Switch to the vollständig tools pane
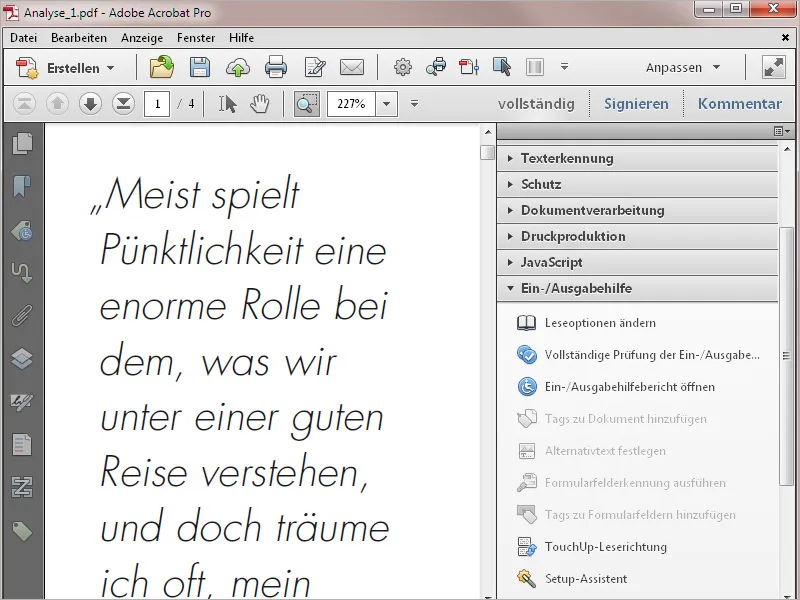The image size is (800, 600). tap(536, 104)
